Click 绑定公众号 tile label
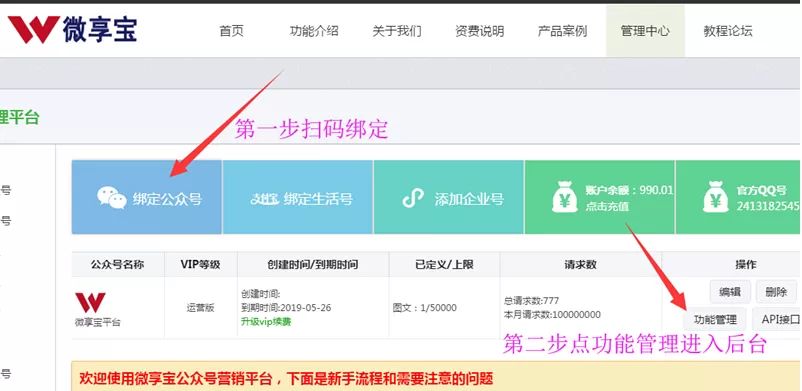802x391 pixels. [167, 199]
